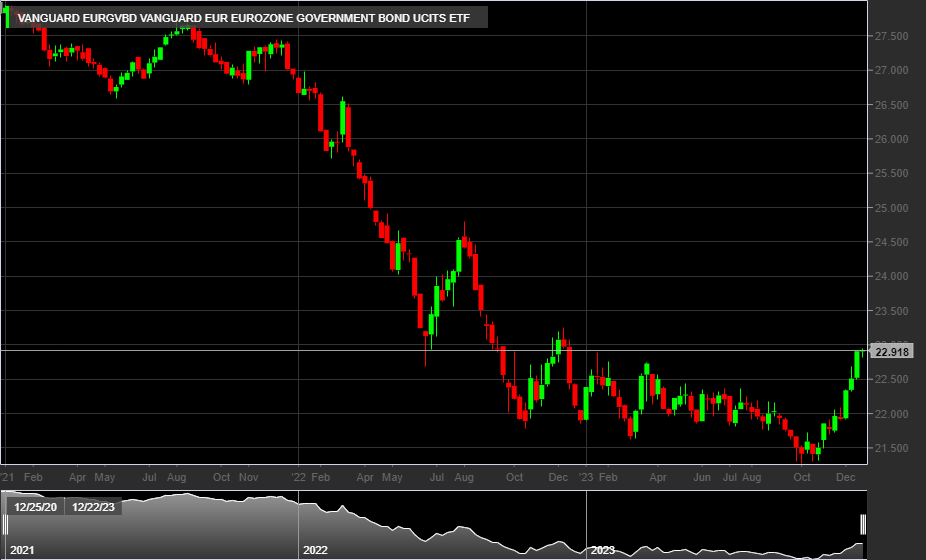Click the tall green candlestick at chart start
Screen dimensions: 926x560
click(x=7, y=17)
